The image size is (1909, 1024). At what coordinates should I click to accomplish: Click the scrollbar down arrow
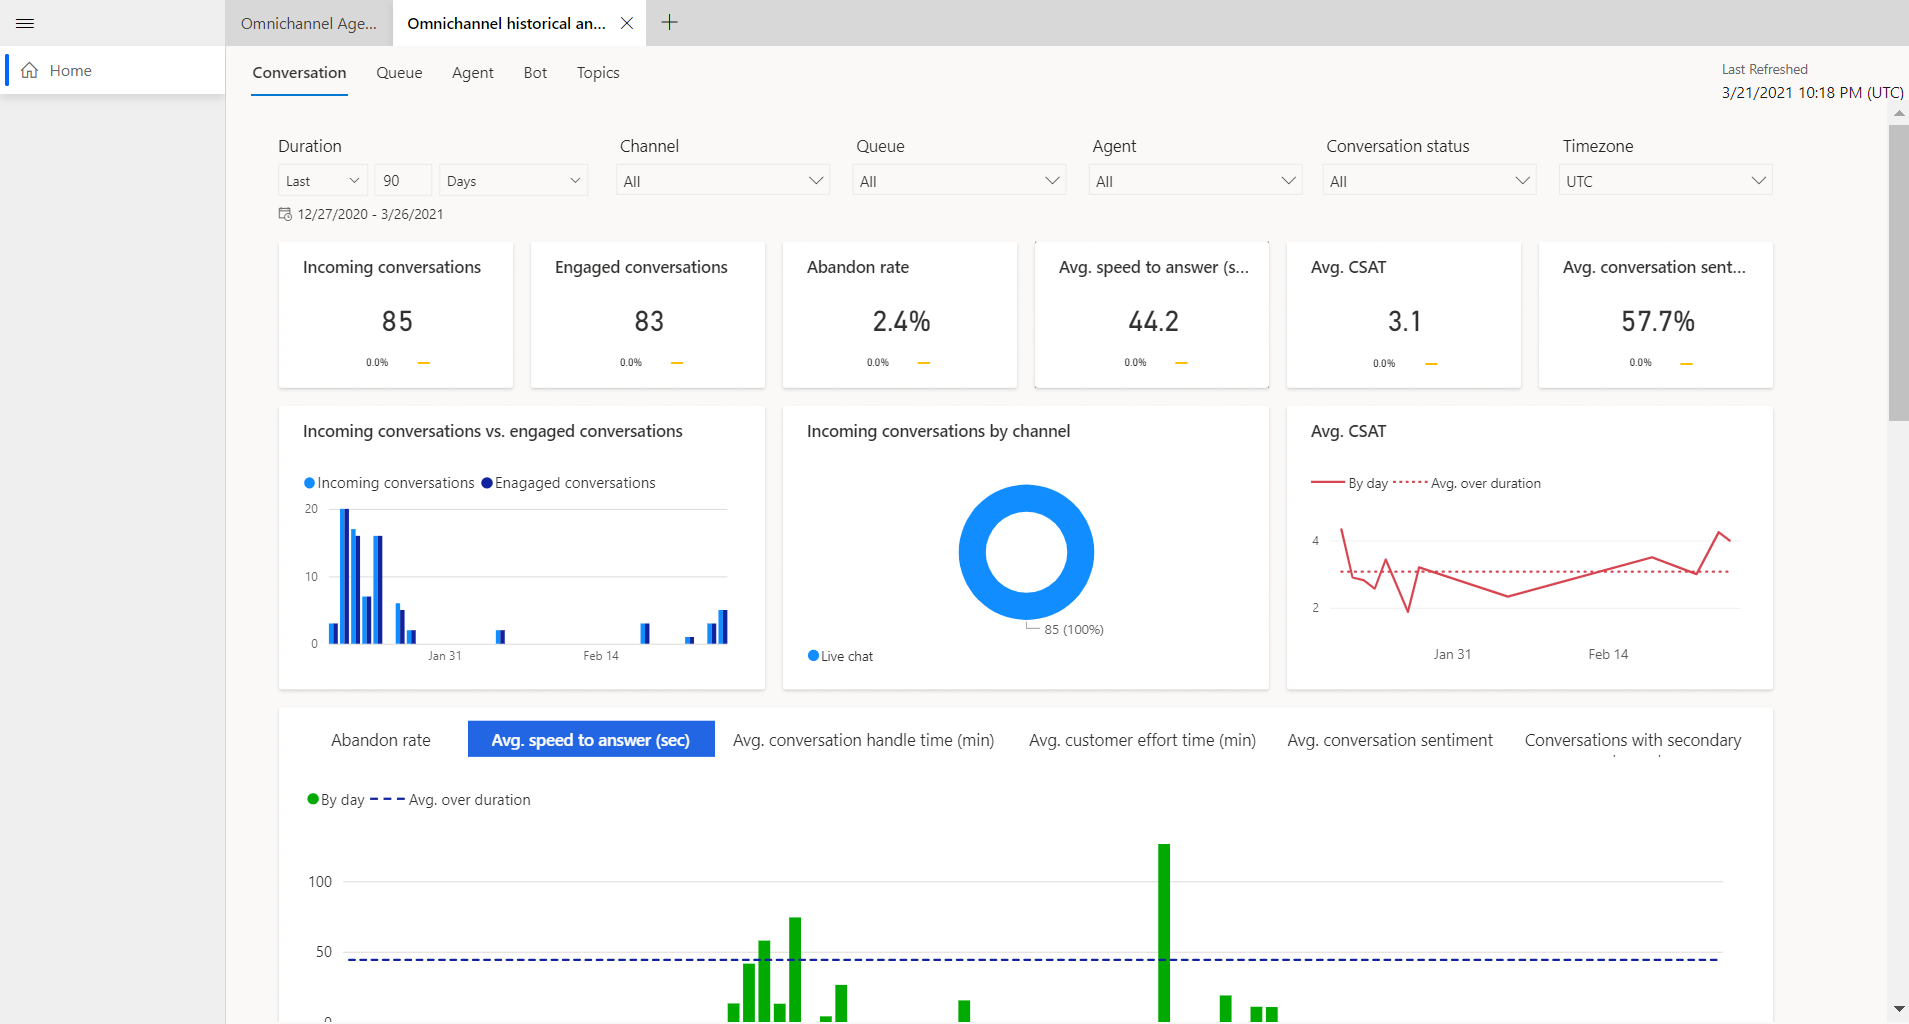coord(1898,1010)
